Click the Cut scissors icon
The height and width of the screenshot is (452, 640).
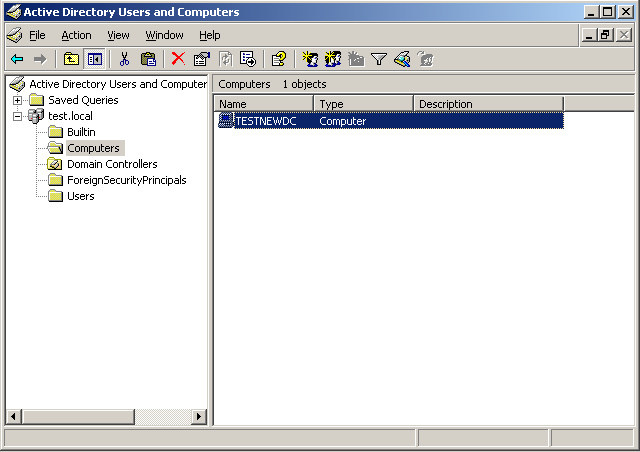point(124,60)
